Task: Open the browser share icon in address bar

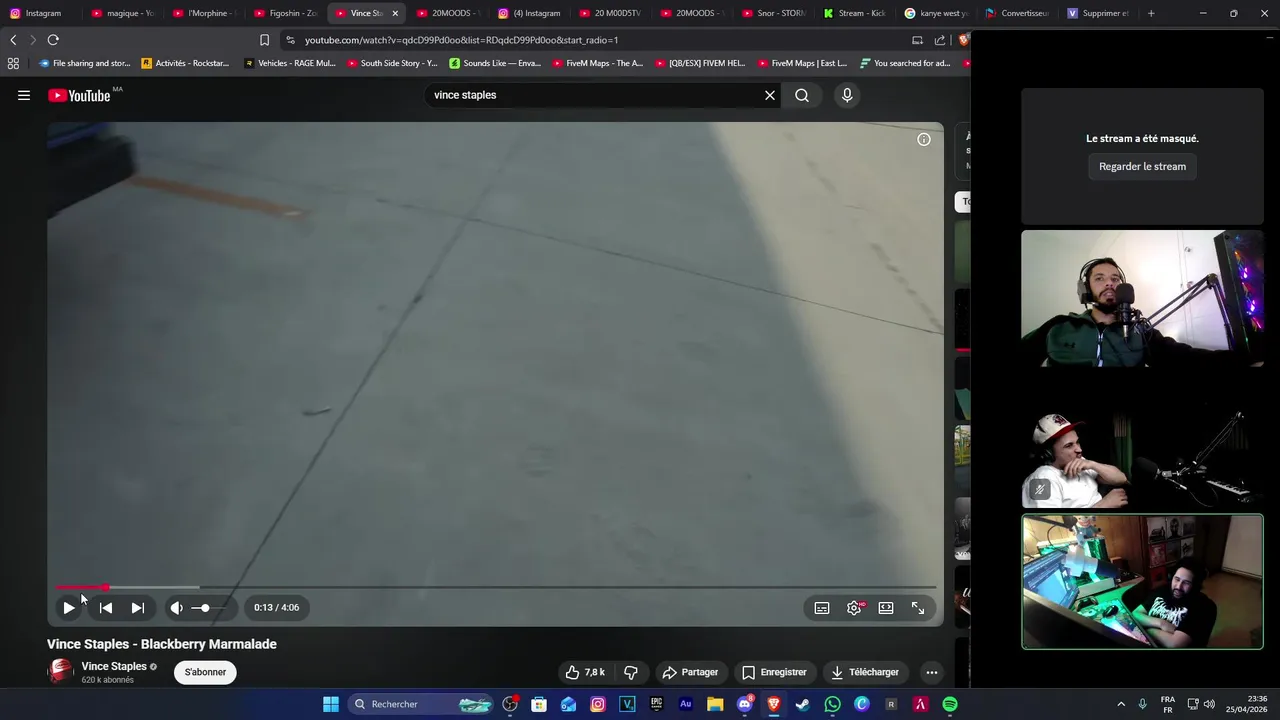Action: click(x=939, y=40)
